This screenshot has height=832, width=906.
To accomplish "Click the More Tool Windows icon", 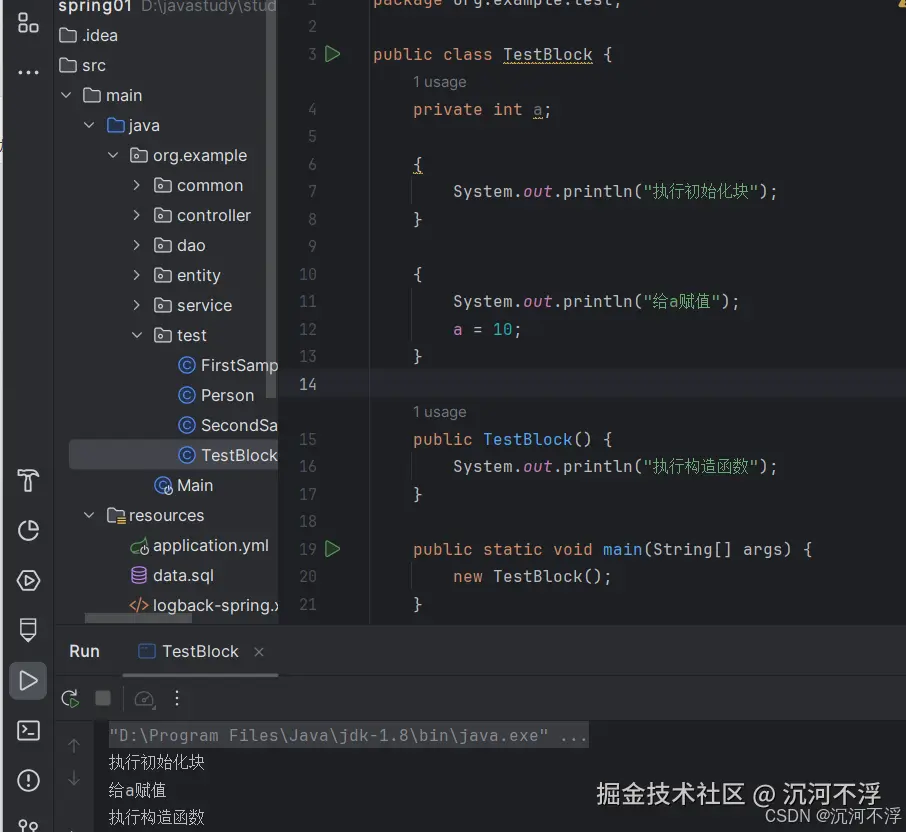I will (x=27, y=71).
